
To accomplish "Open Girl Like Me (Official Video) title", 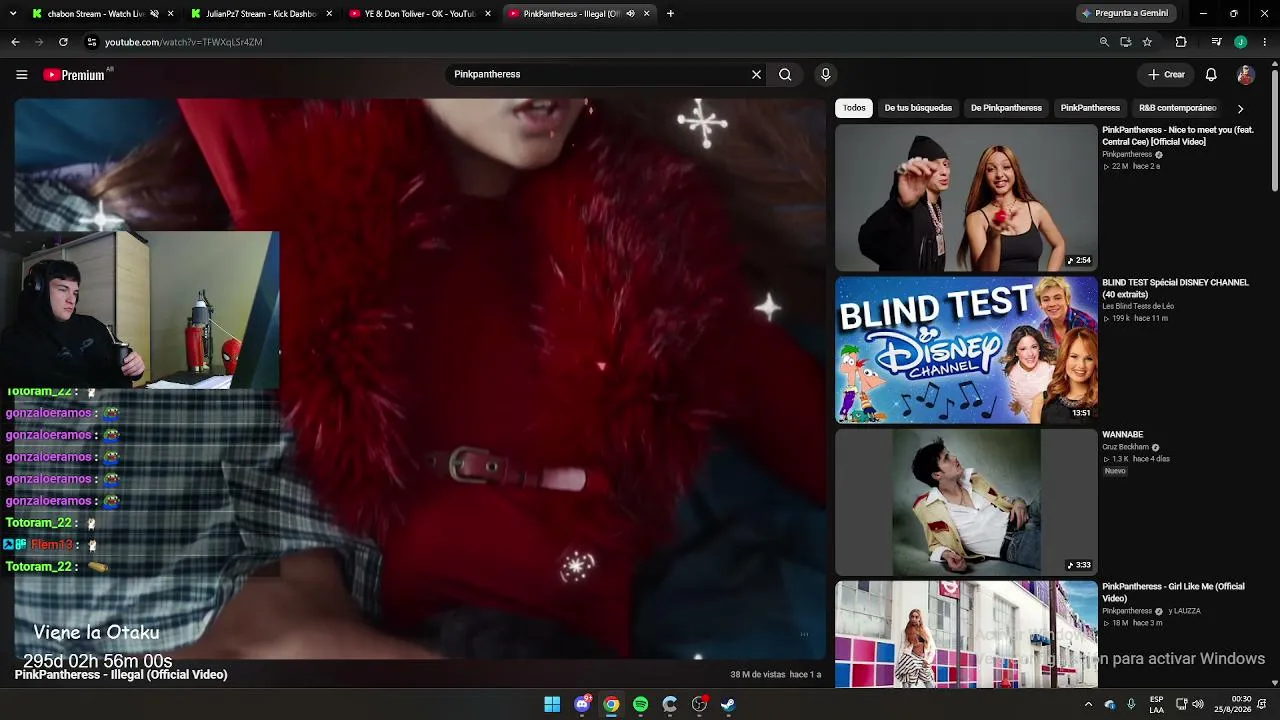I will tap(1173, 592).
